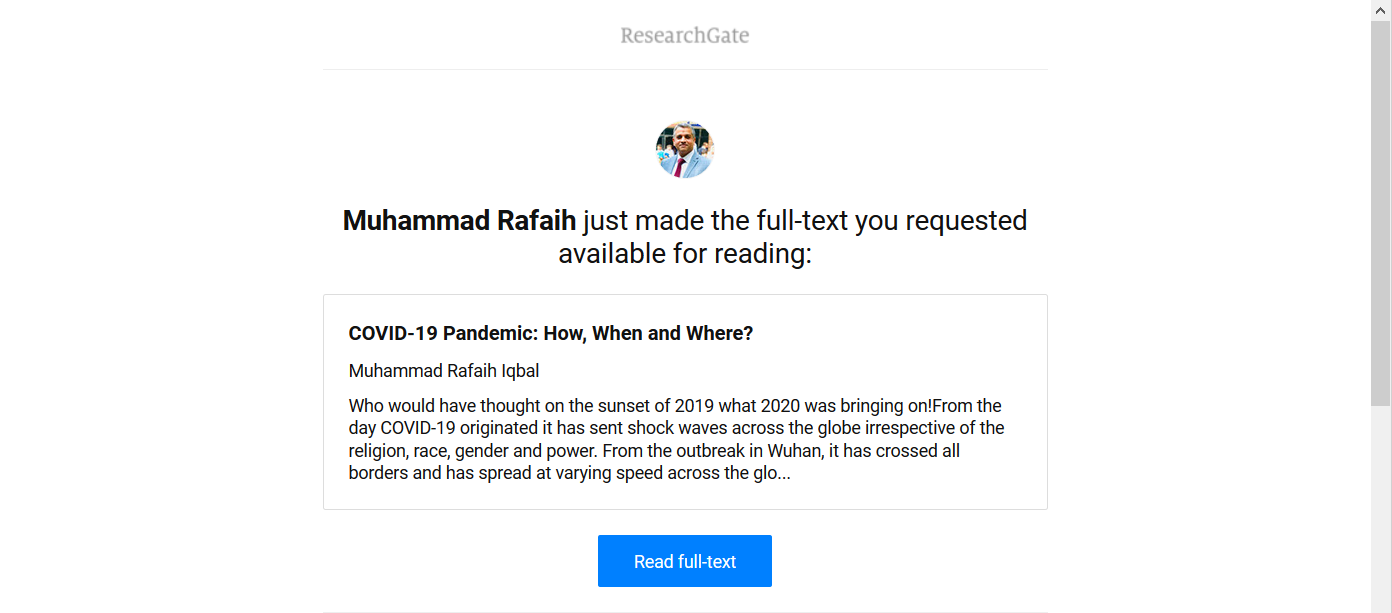The width and height of the screenshot is (1392, 613).
Task: Click the "available for reading:" headline line
Action: pos(684,254)
